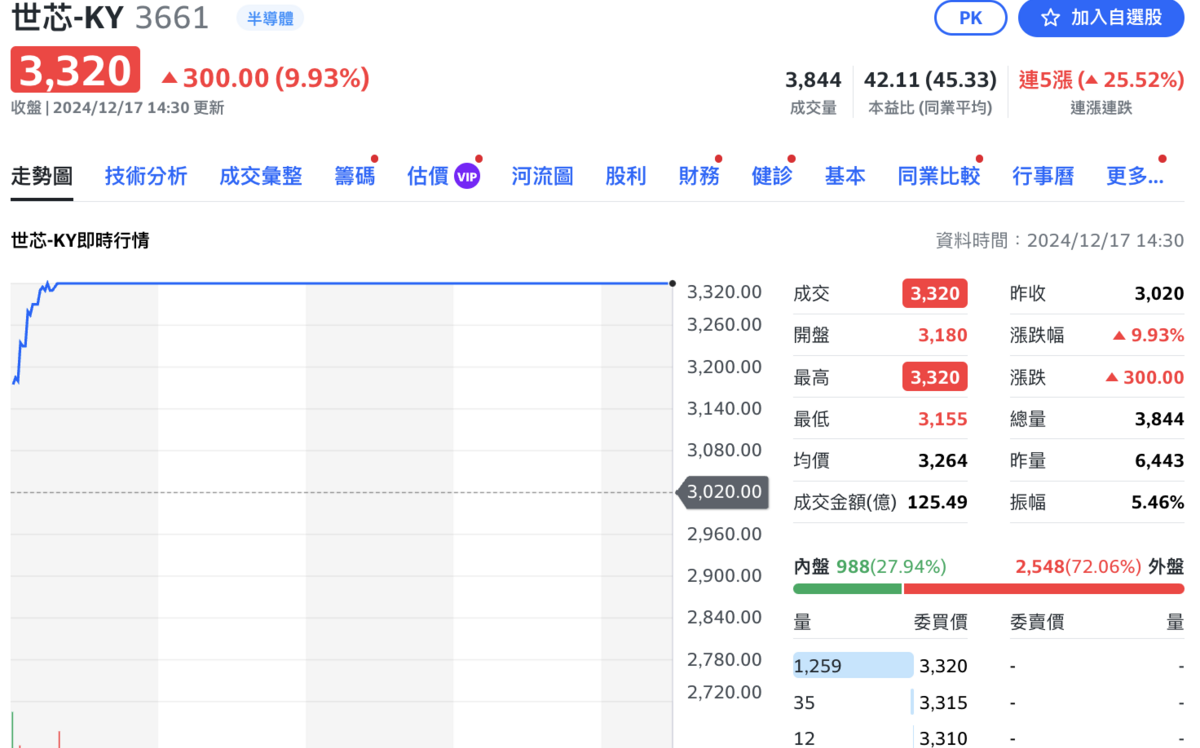Select the 半導體 industry tag
Viewport: 1200px width, 748px height.
click(269, 17)
